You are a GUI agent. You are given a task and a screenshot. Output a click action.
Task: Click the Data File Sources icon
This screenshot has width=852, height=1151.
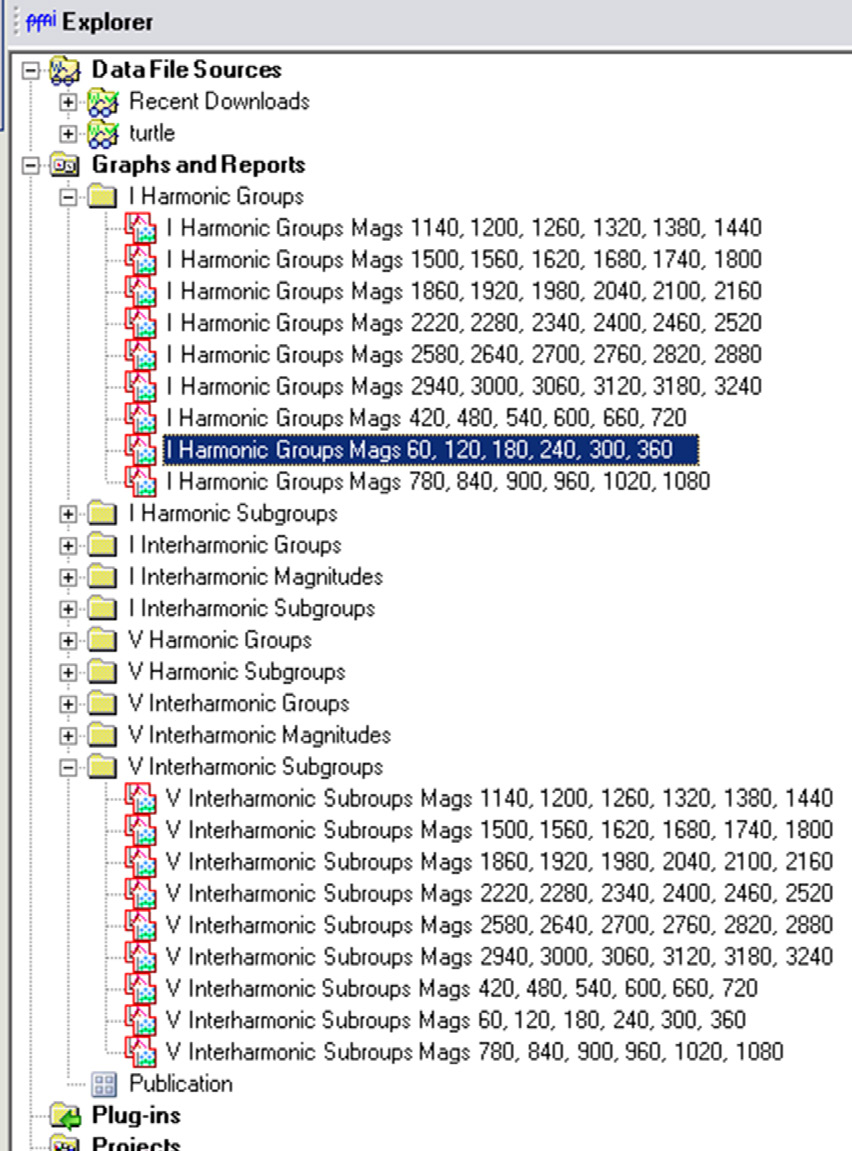coord(65,69)
